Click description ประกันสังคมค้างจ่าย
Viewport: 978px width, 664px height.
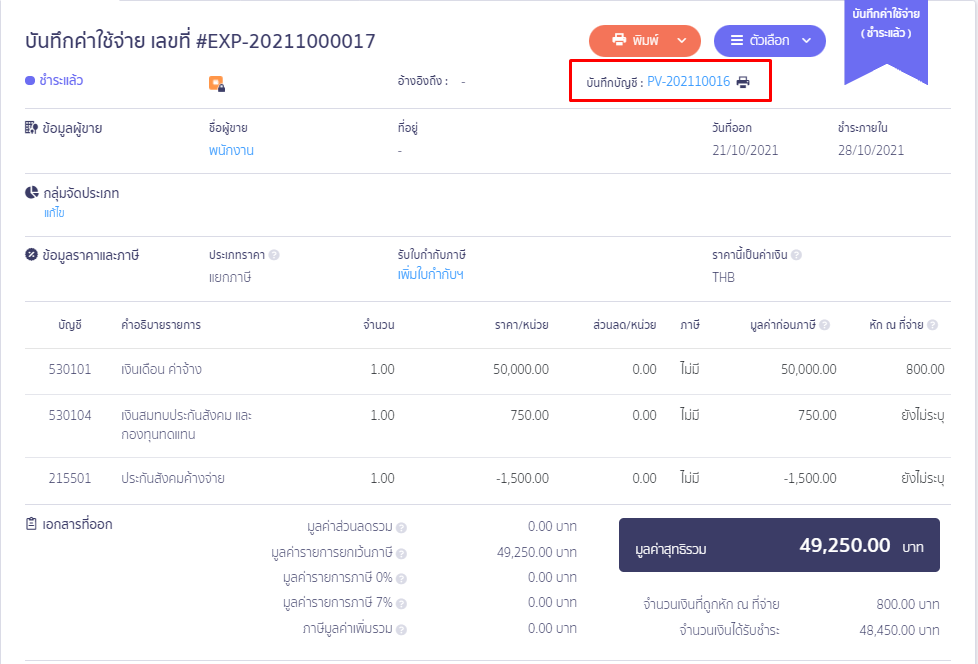click(173, 478)
